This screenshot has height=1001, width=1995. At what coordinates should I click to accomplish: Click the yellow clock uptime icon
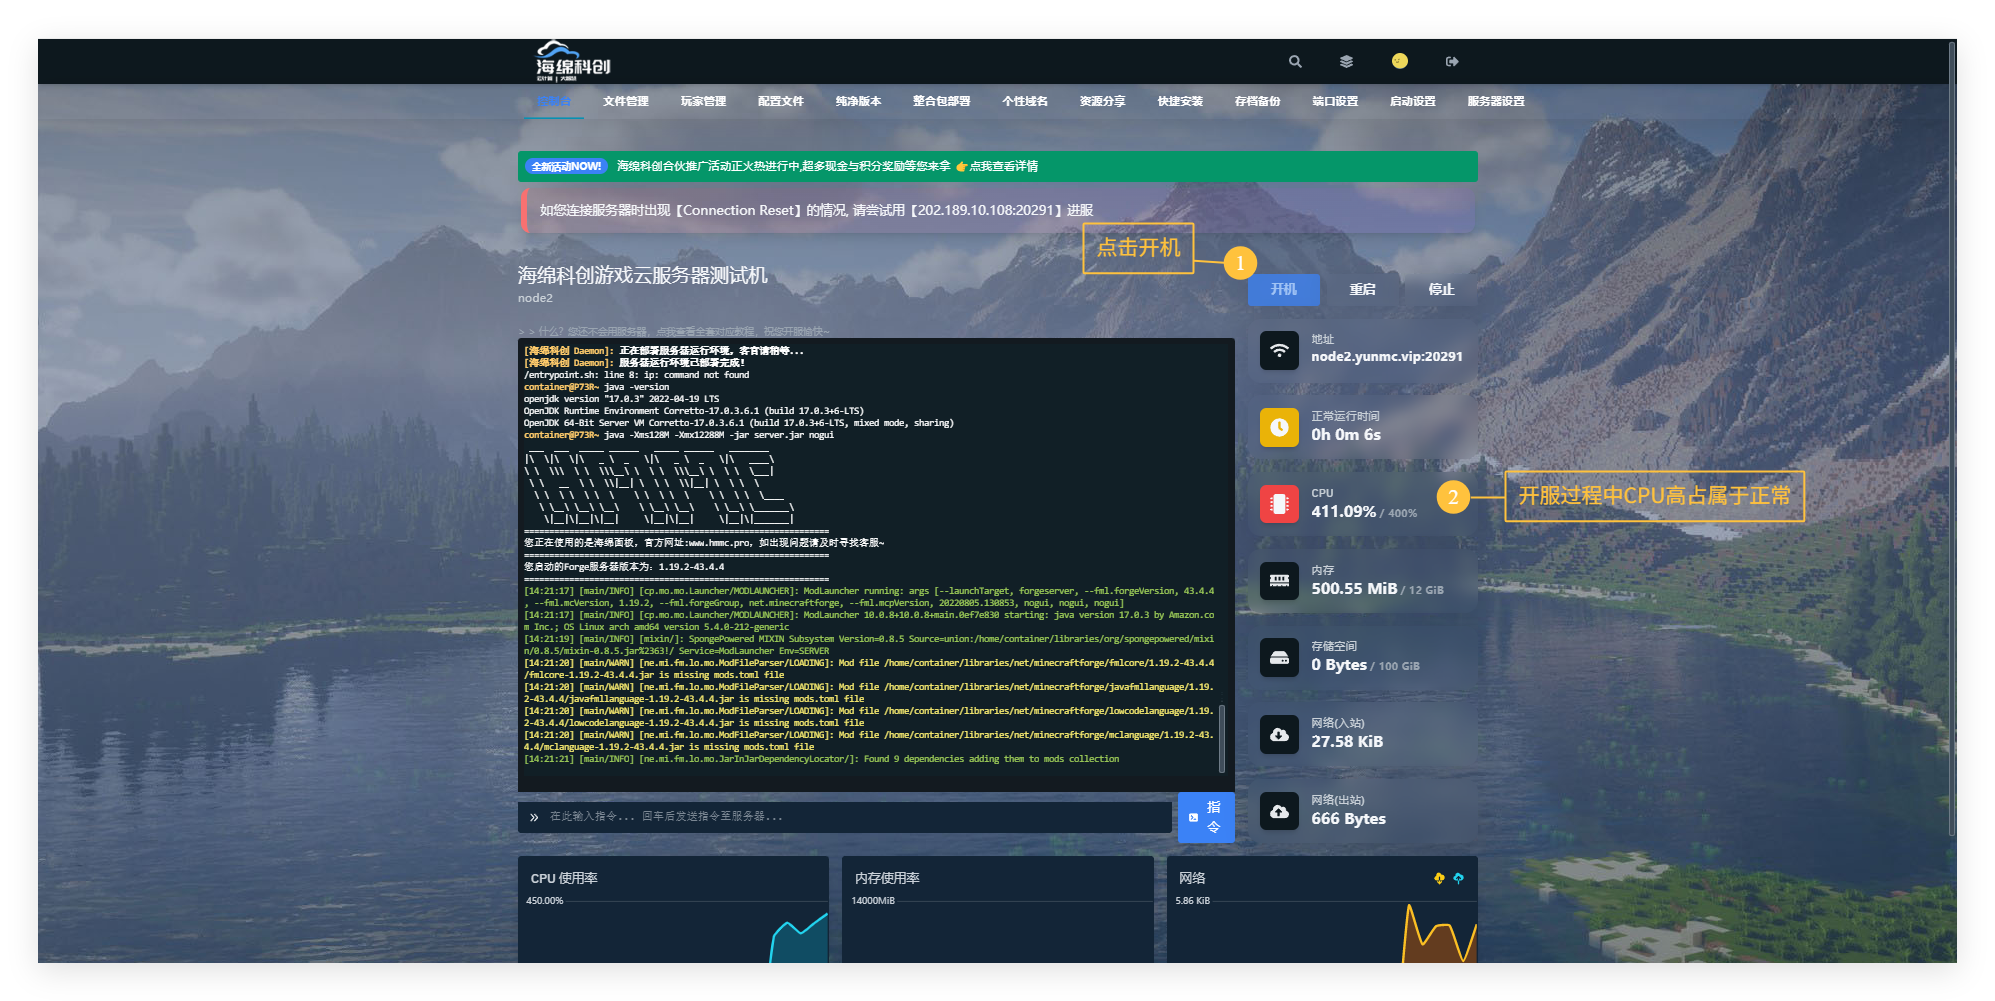click(1279, 427)
